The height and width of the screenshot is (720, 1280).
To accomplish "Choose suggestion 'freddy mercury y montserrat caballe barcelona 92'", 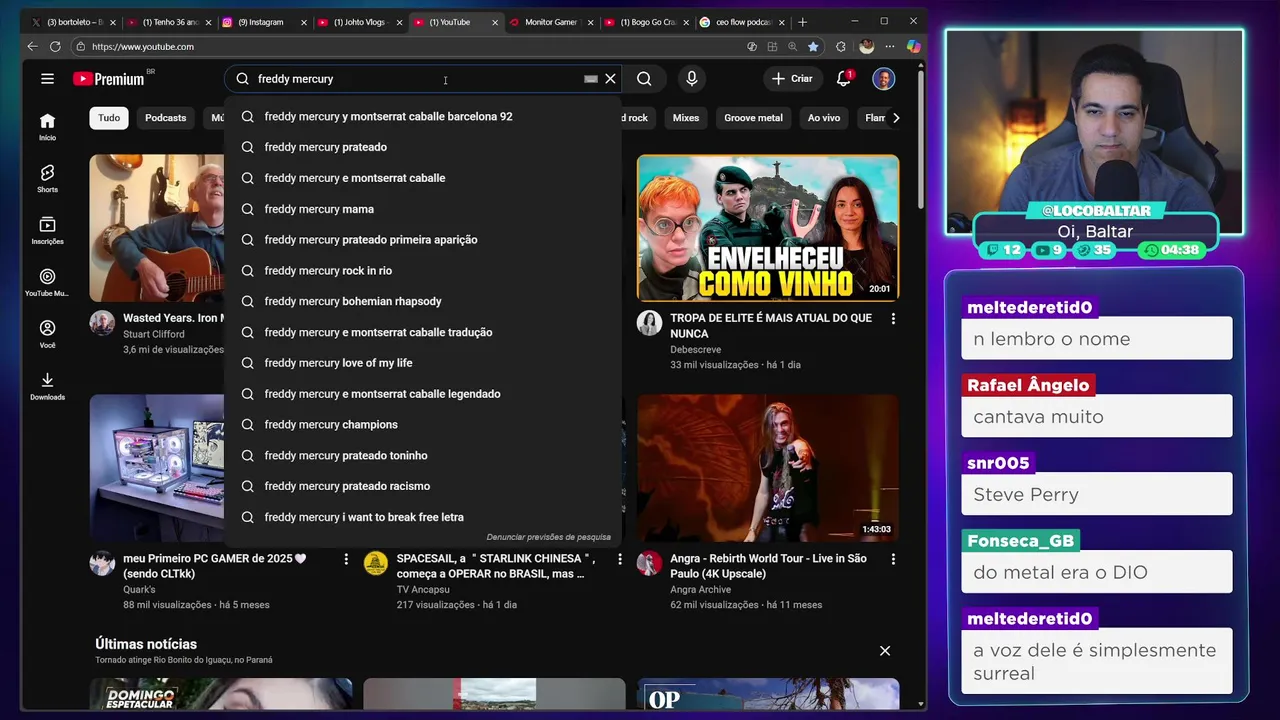I will 423,117.
